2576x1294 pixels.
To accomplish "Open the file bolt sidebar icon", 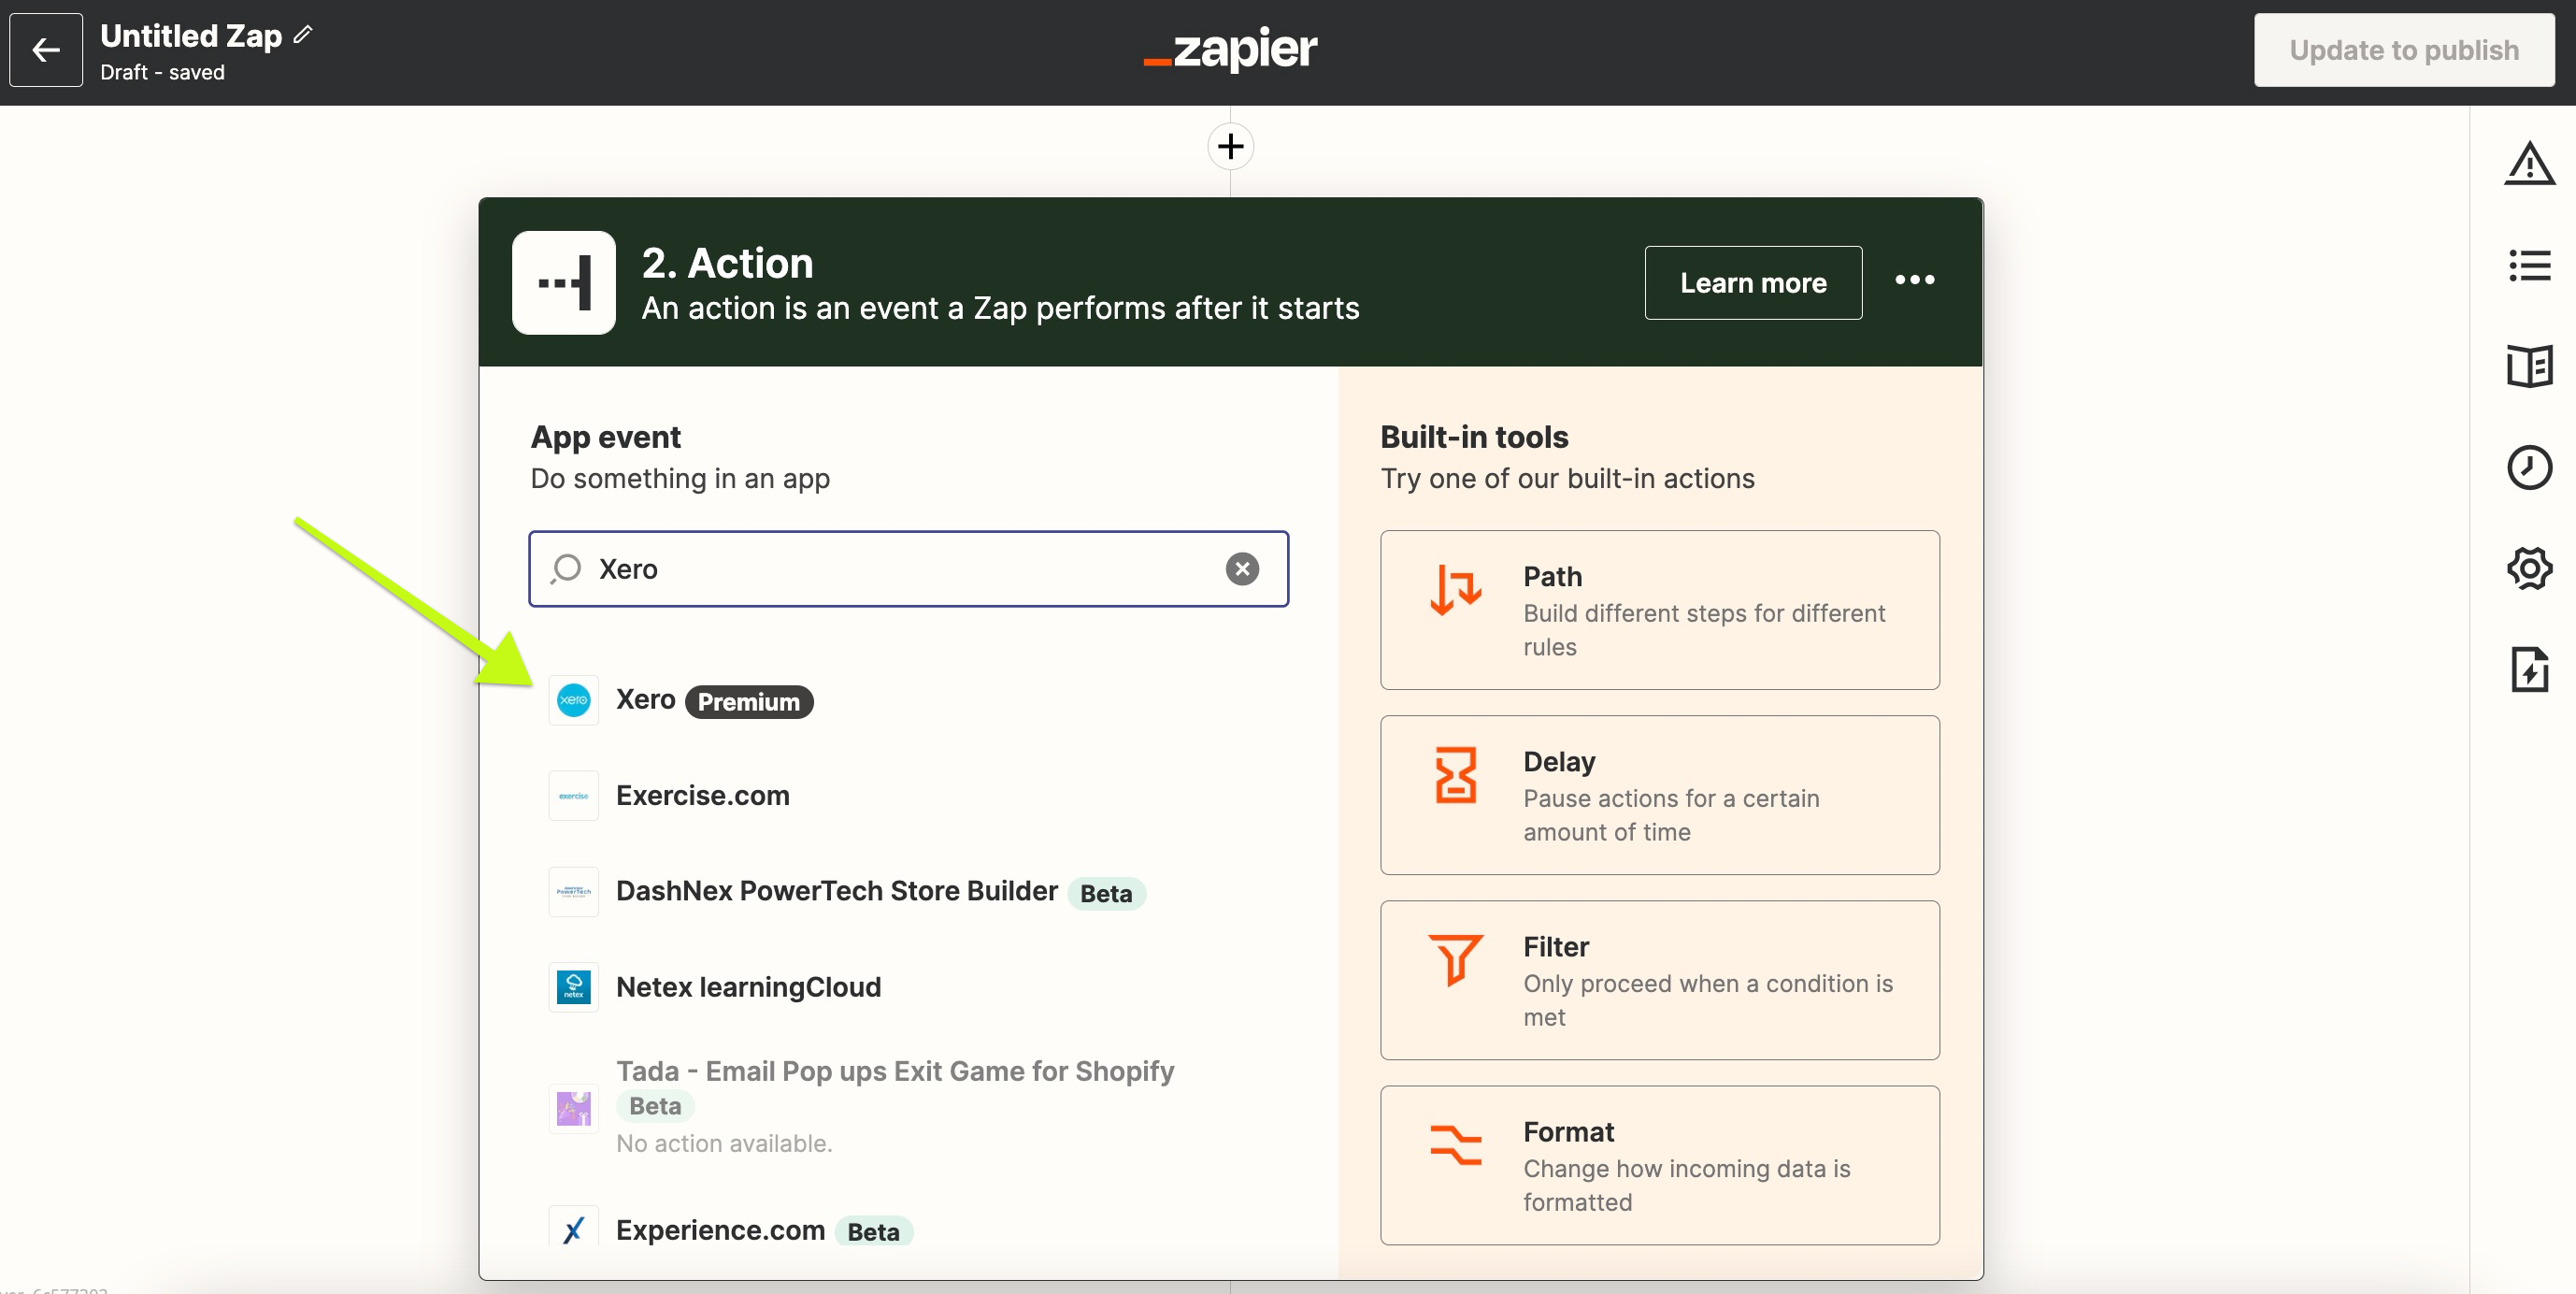I will click(x=2530, y=670).
